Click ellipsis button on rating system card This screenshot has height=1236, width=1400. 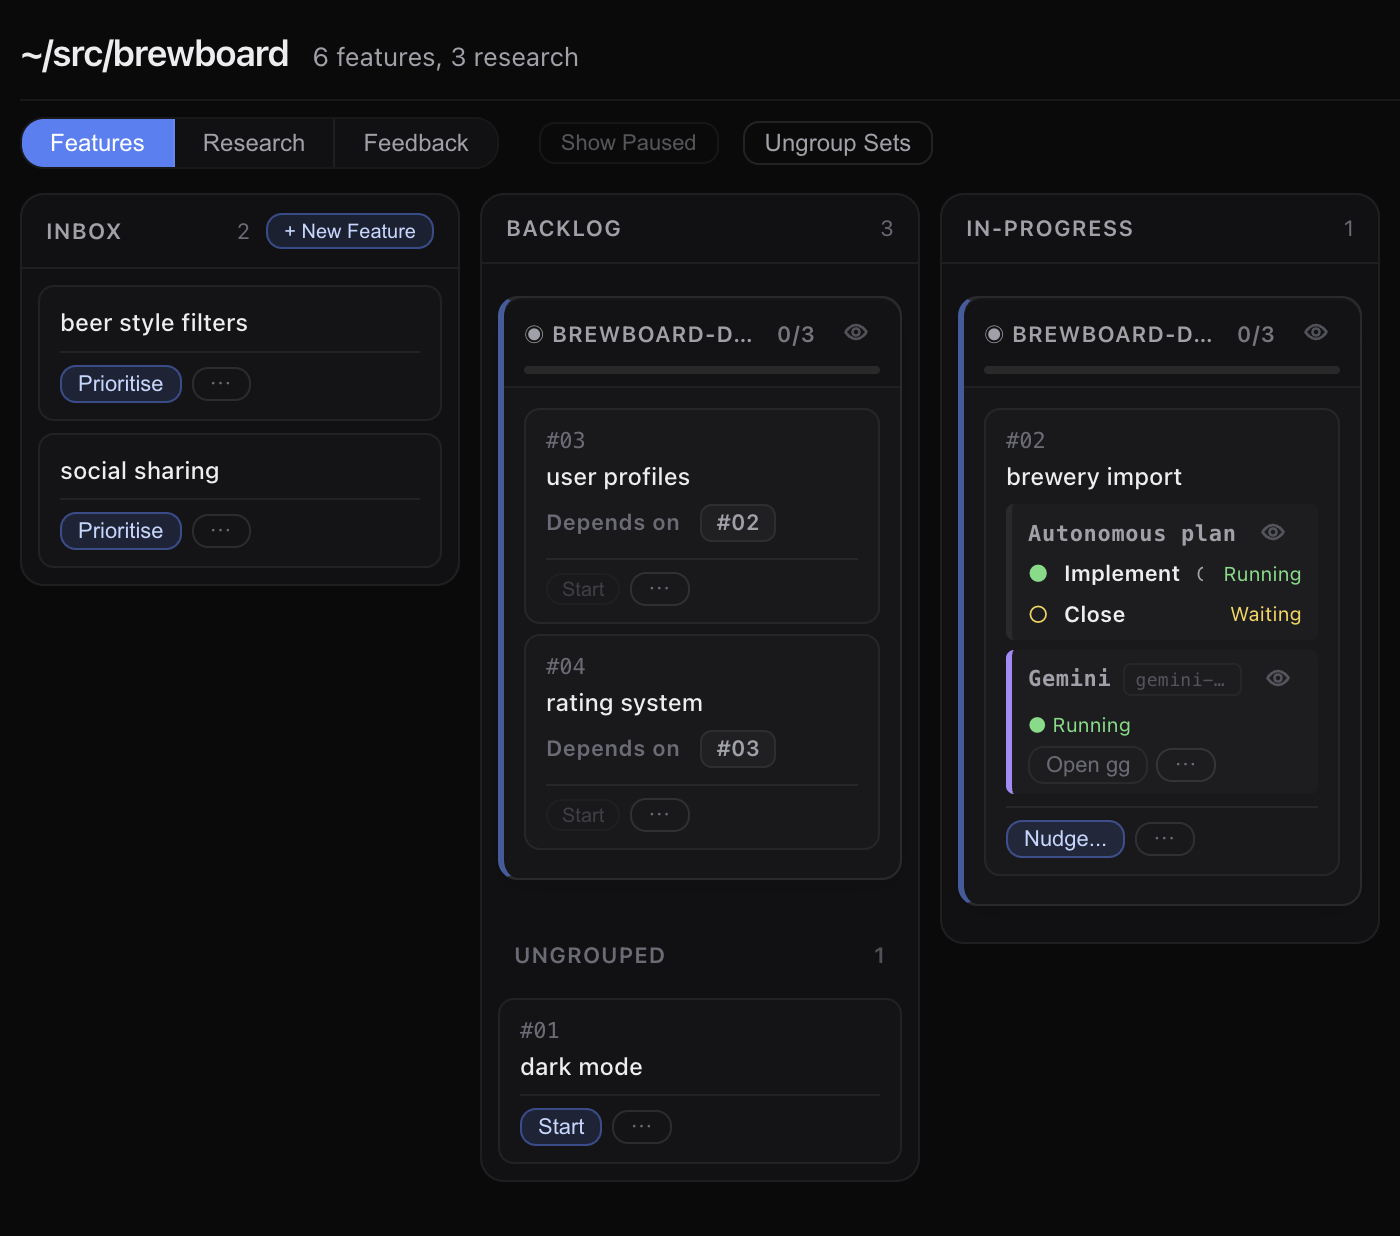click(x=659, y=815)
